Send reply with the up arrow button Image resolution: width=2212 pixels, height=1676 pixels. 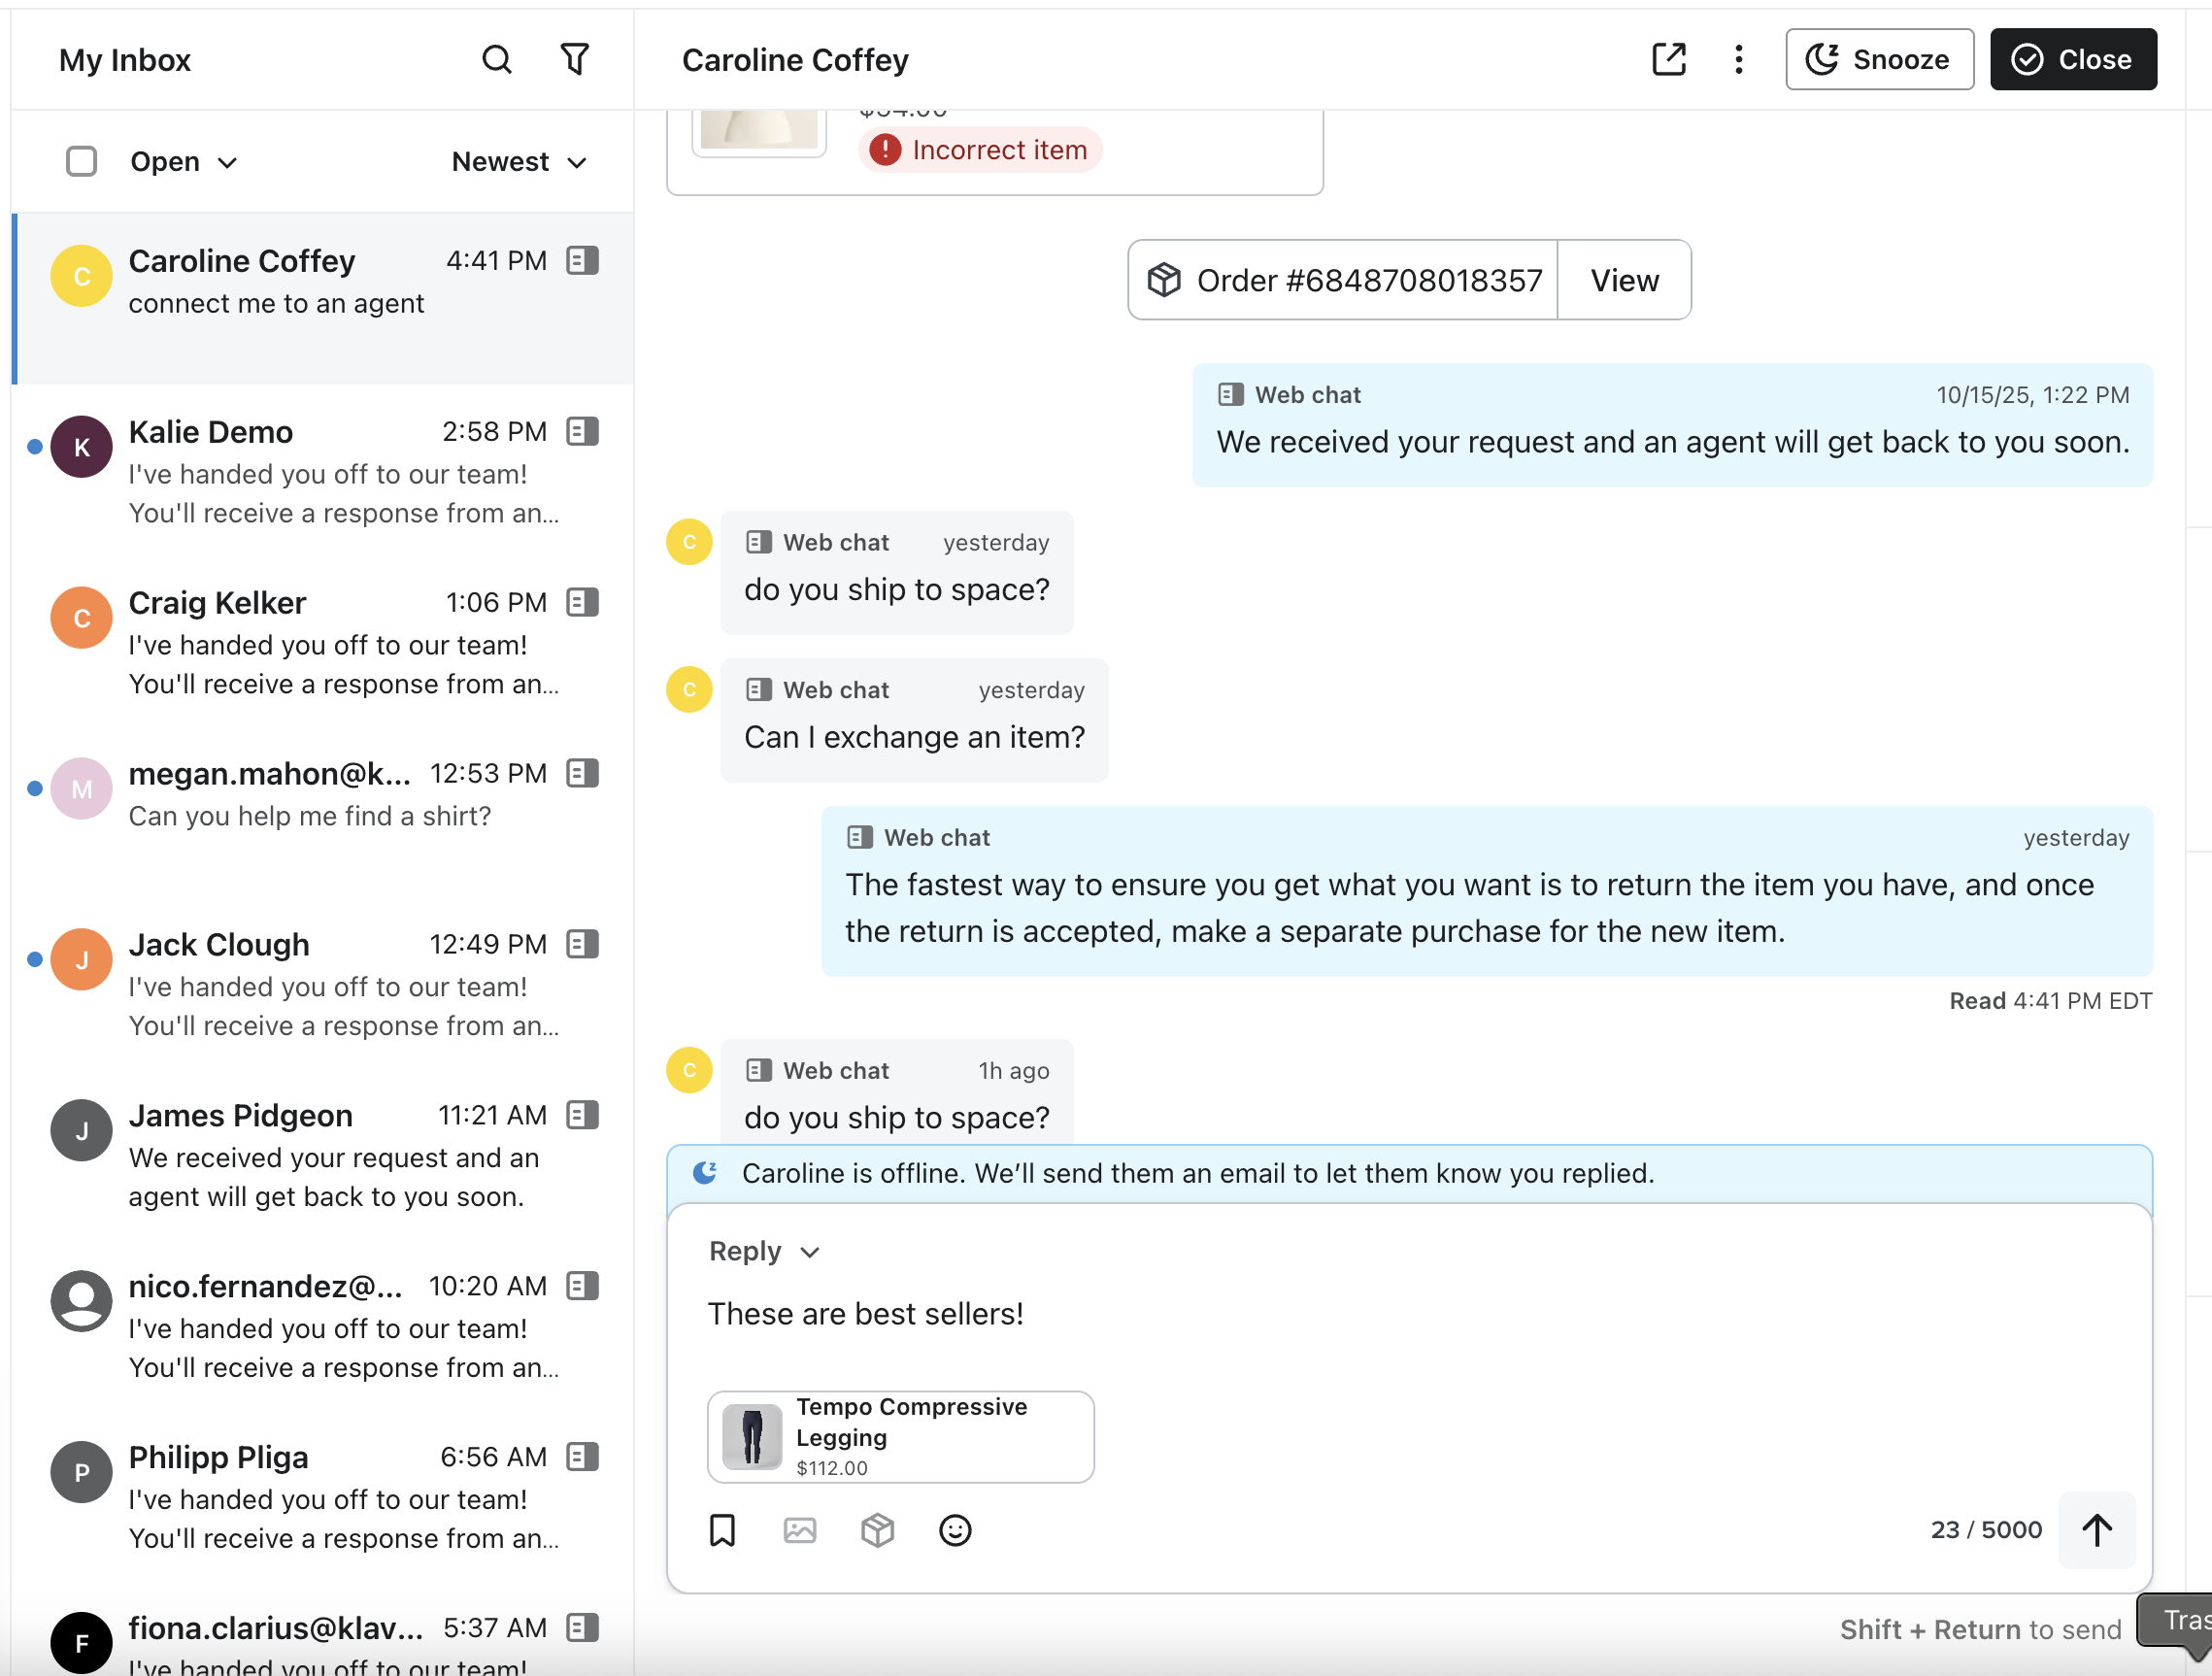(2096, 1530)
